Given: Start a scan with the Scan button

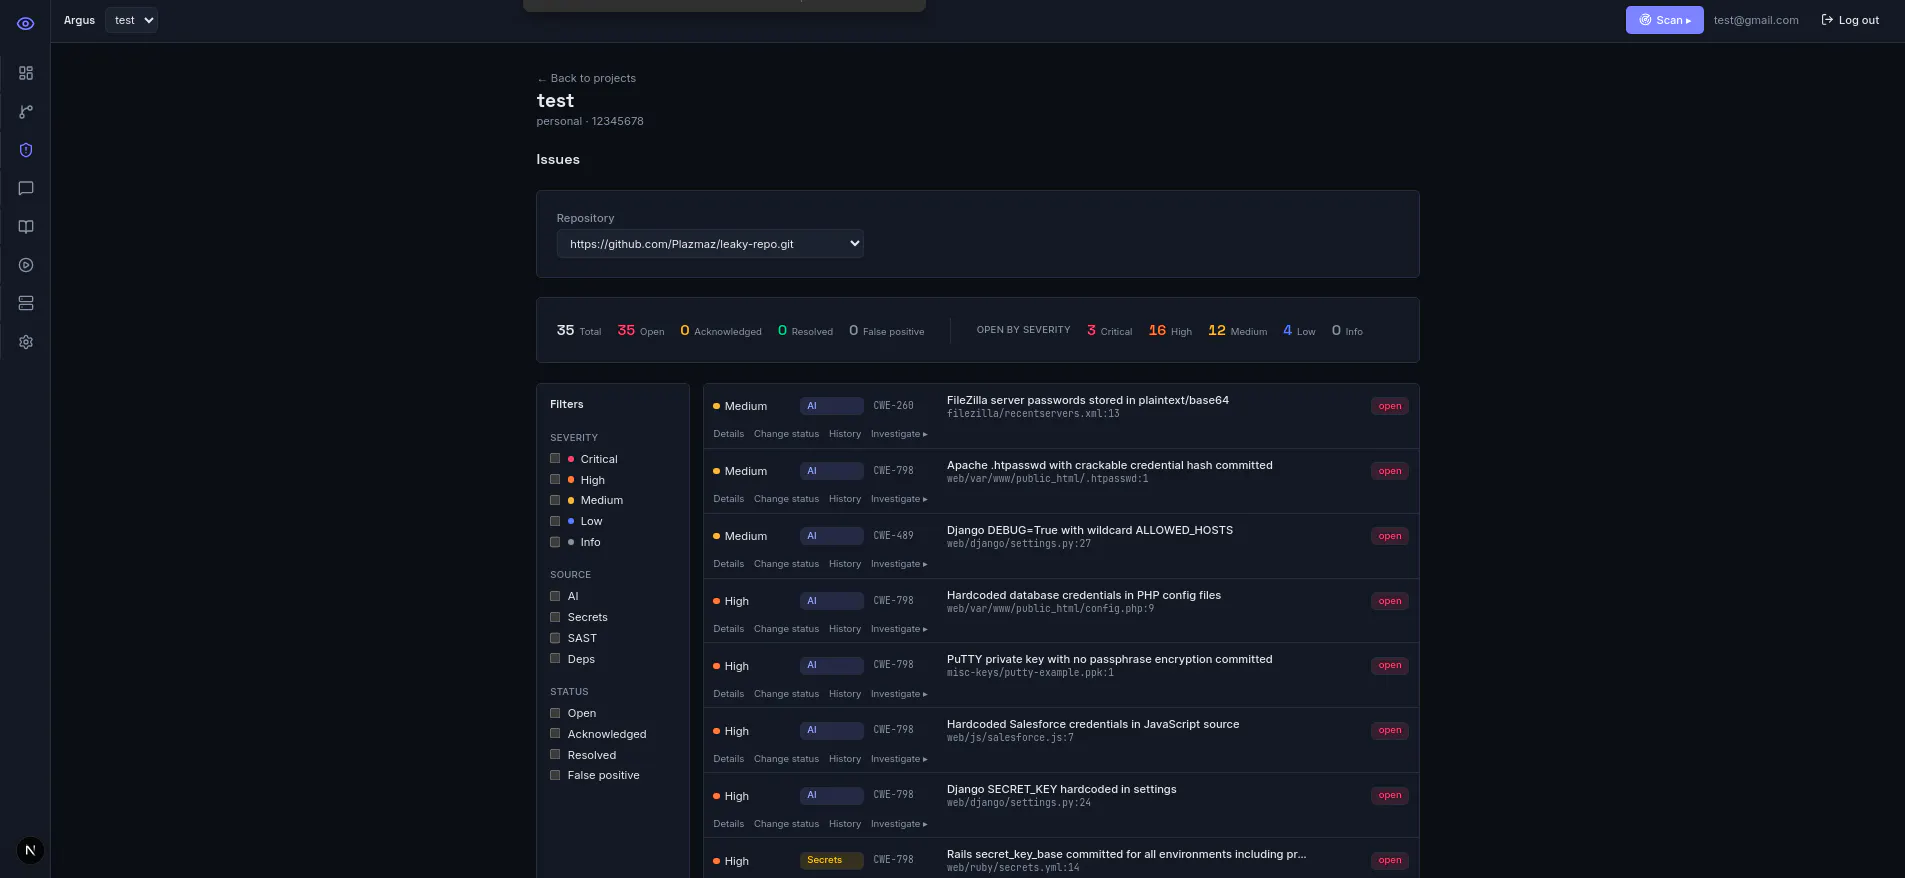Looking at the screenshot, I should [x=1664, y=20].
